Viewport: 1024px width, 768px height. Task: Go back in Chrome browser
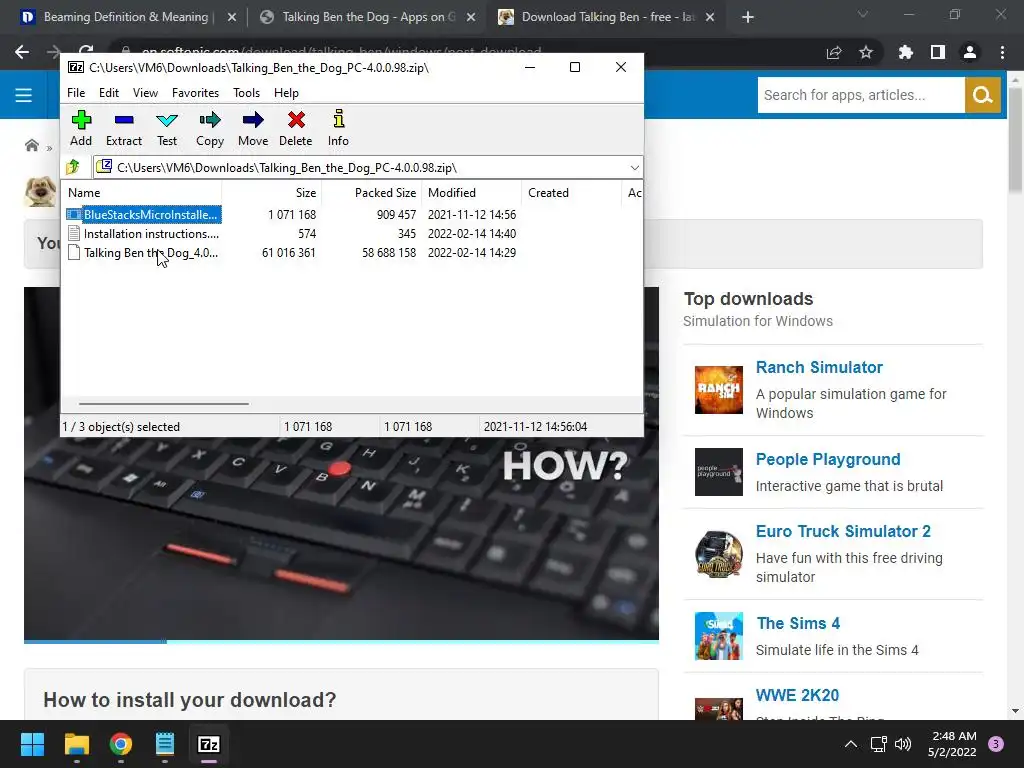22,52
